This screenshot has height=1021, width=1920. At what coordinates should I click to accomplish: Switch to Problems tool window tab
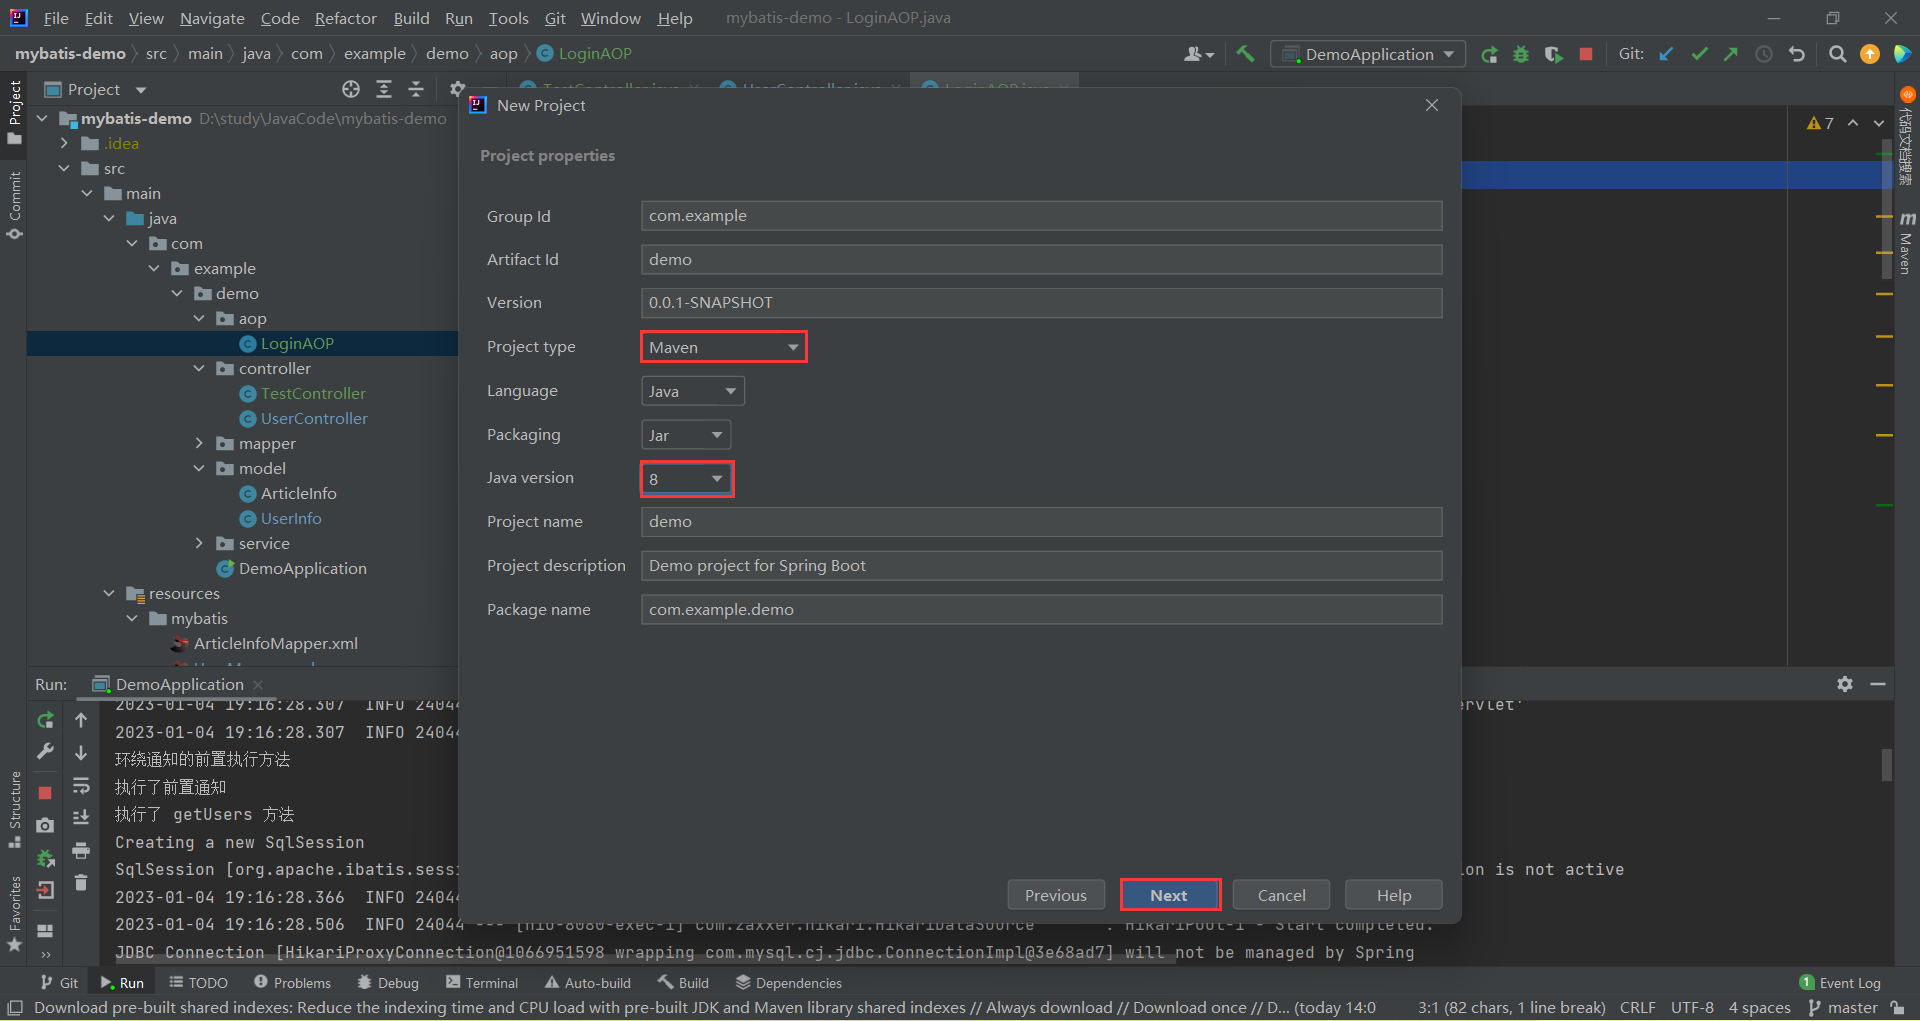pos(292,983)
